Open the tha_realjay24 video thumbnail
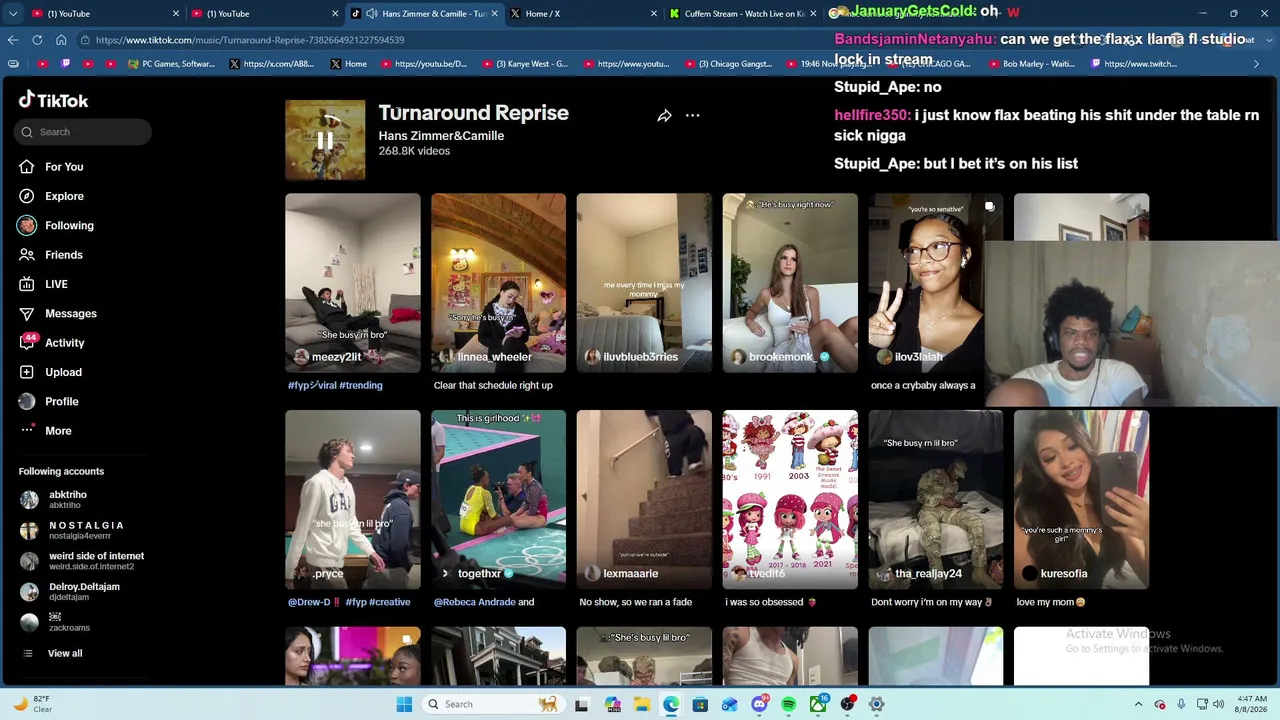The height and width of the screenshot is (720, 1280). pos(936,500)
